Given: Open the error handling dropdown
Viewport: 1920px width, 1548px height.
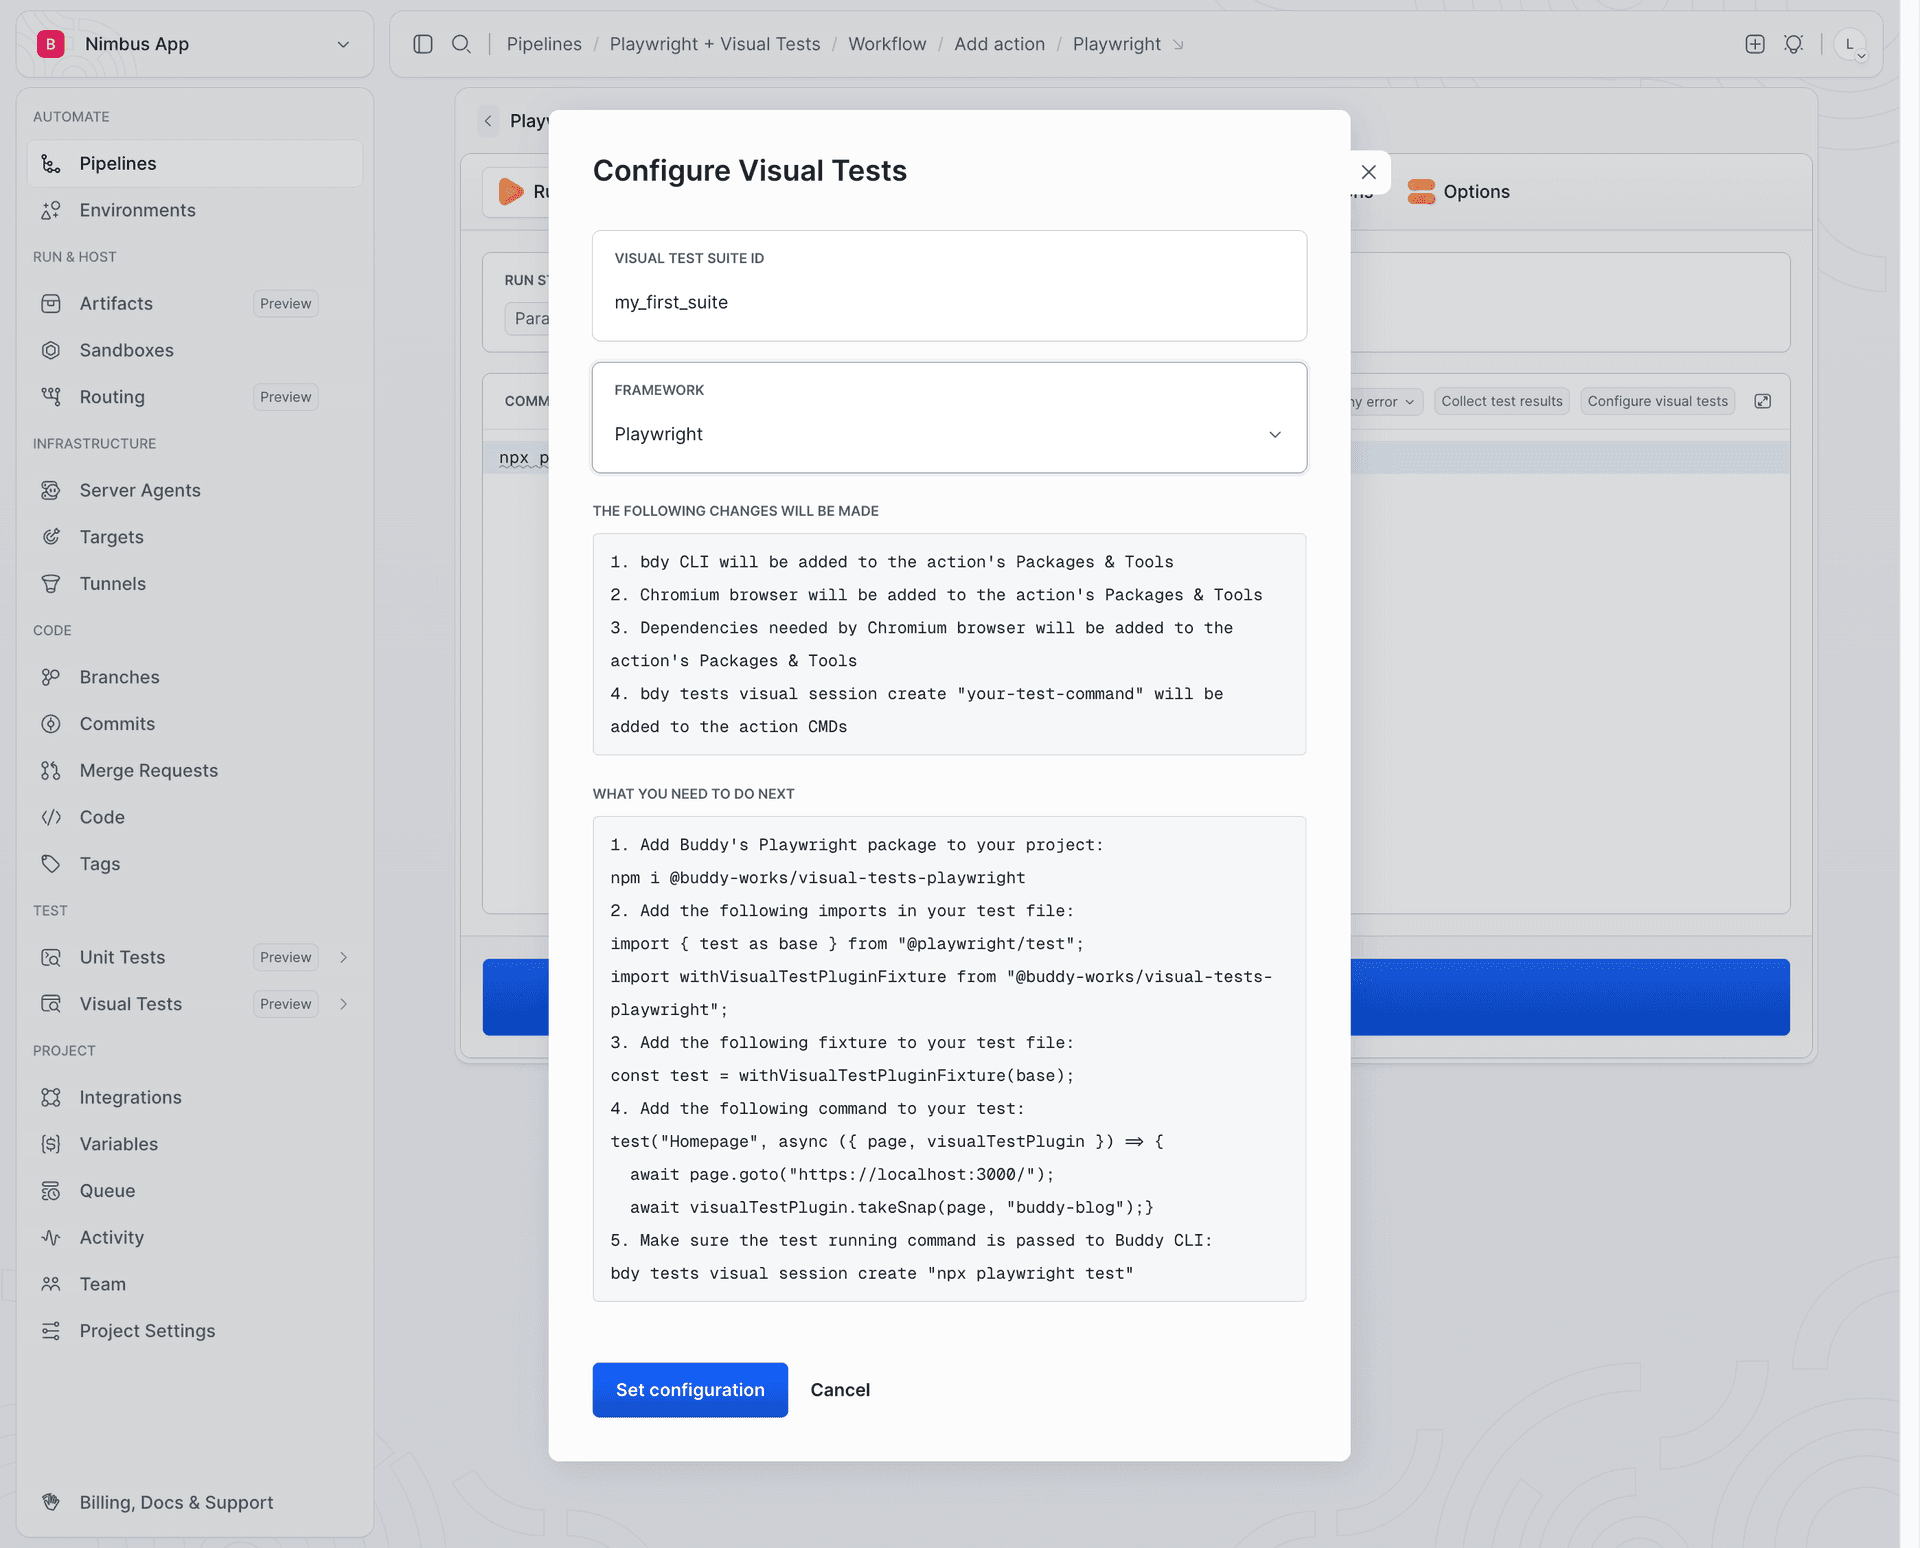Looking at the screenshot, I should click(1385, 401).
